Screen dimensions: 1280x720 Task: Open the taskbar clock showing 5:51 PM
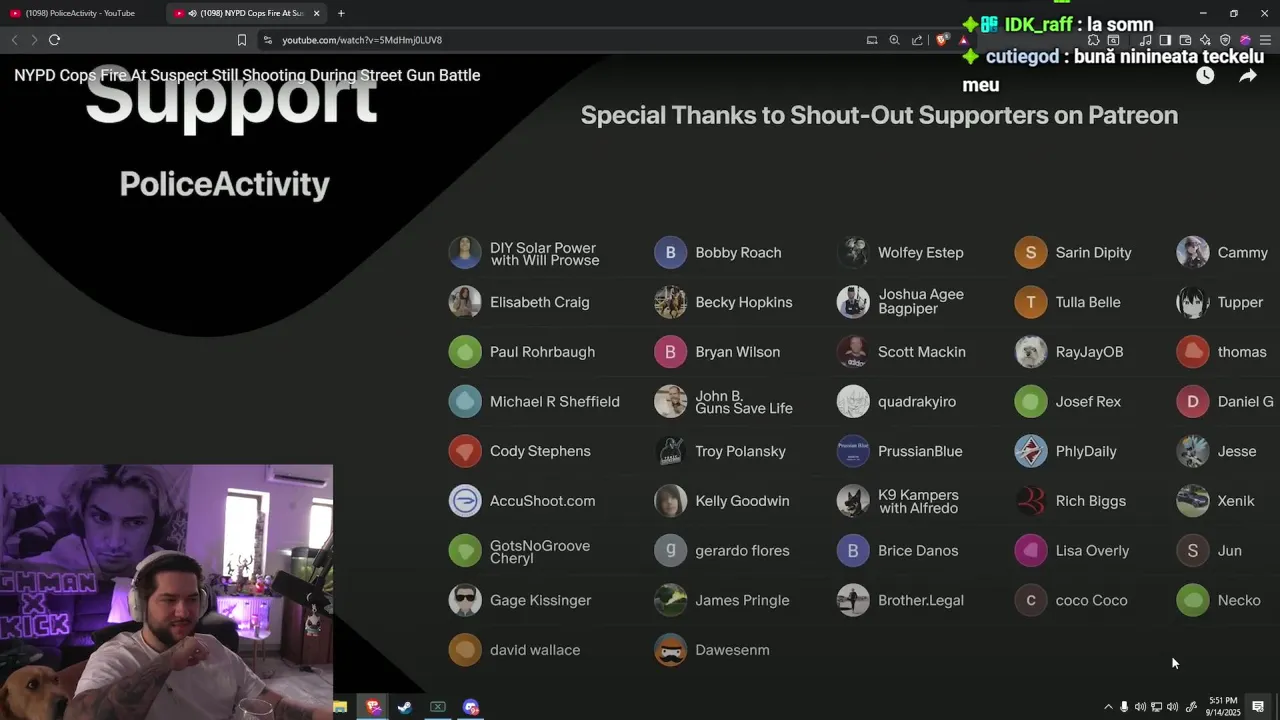point(1223,707)
